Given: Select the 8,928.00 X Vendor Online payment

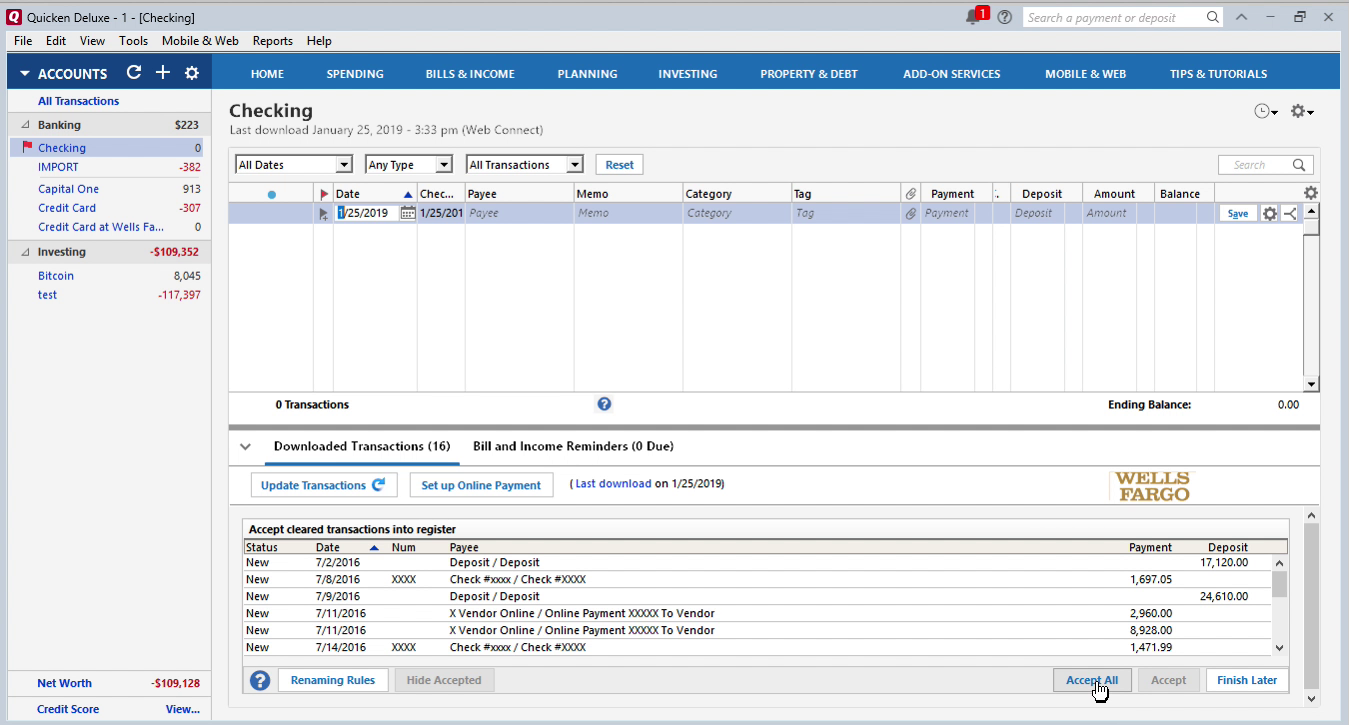Looking at the screenshot, I should coord(757,630).
